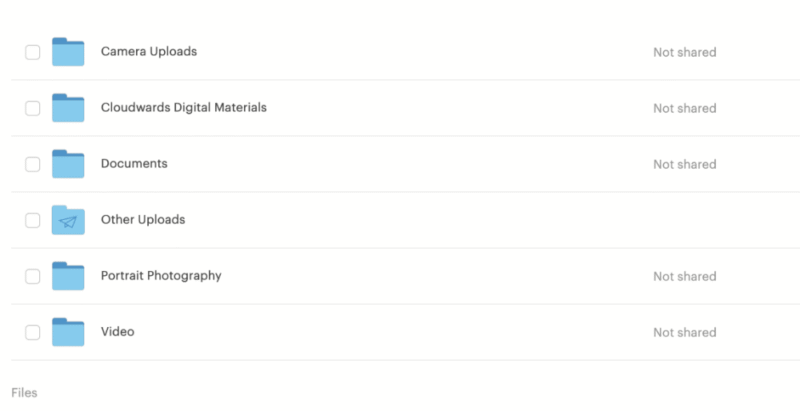This screenshot has height=411, width=800.
Task: Select the Documents row checkbox
Action: pyautogui.click(x=33, y=164)
